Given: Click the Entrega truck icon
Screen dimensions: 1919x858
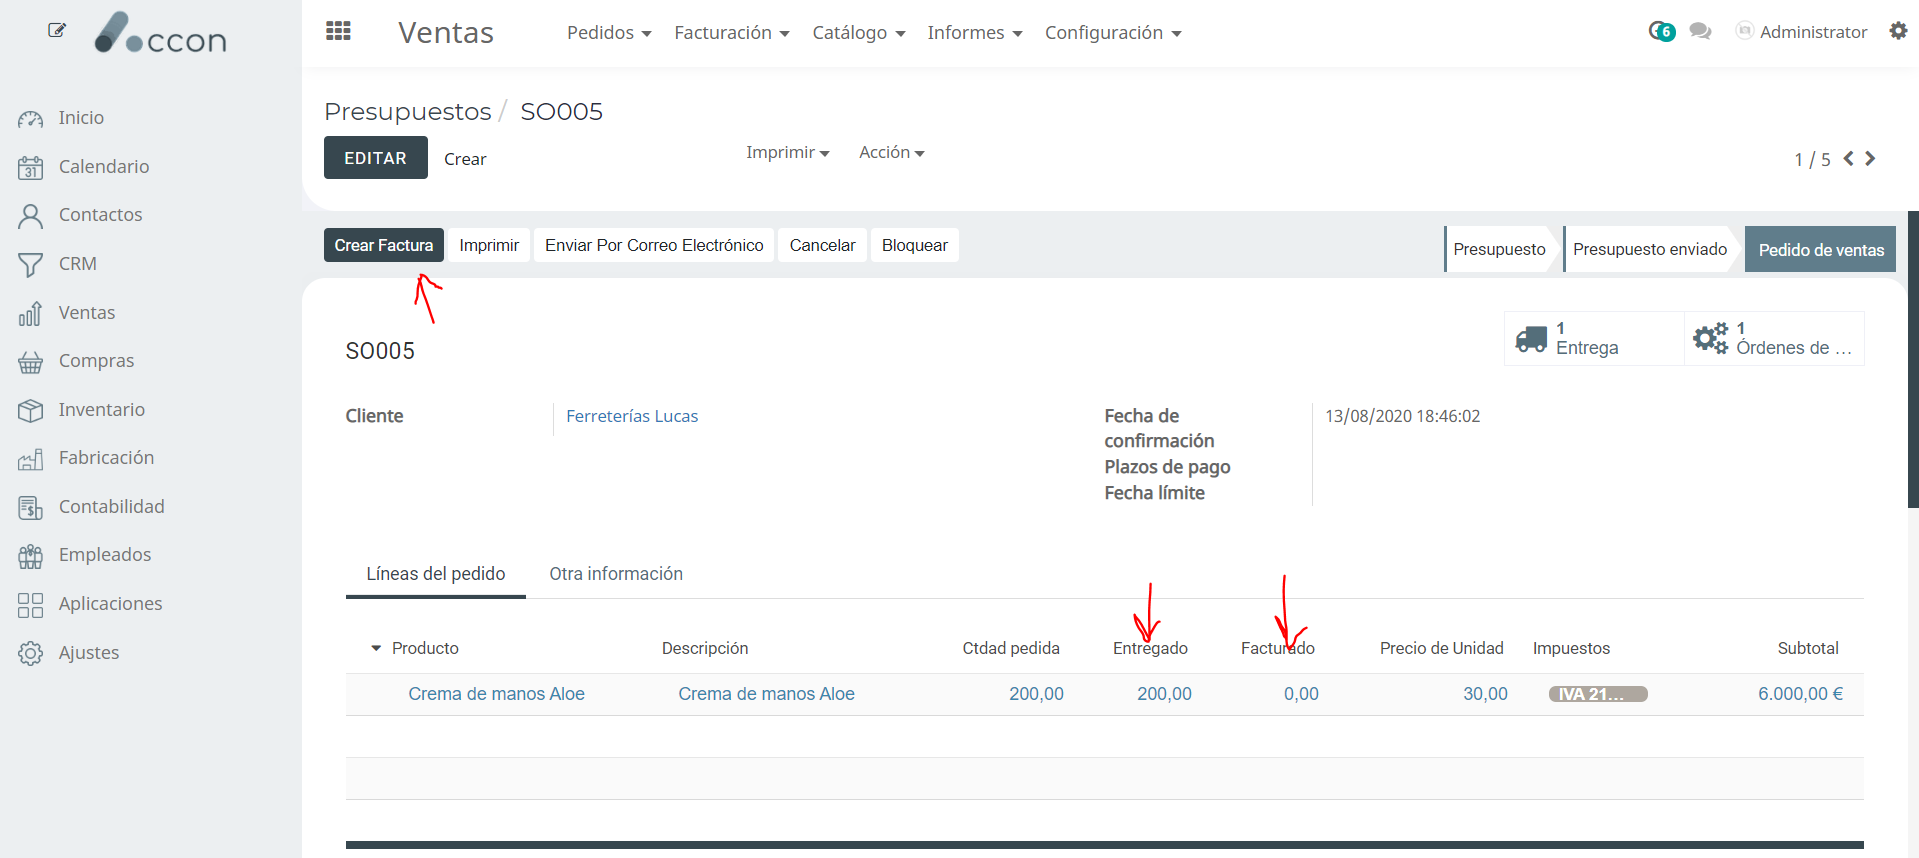Looking at the screenshot, I should coord(1531,339).
